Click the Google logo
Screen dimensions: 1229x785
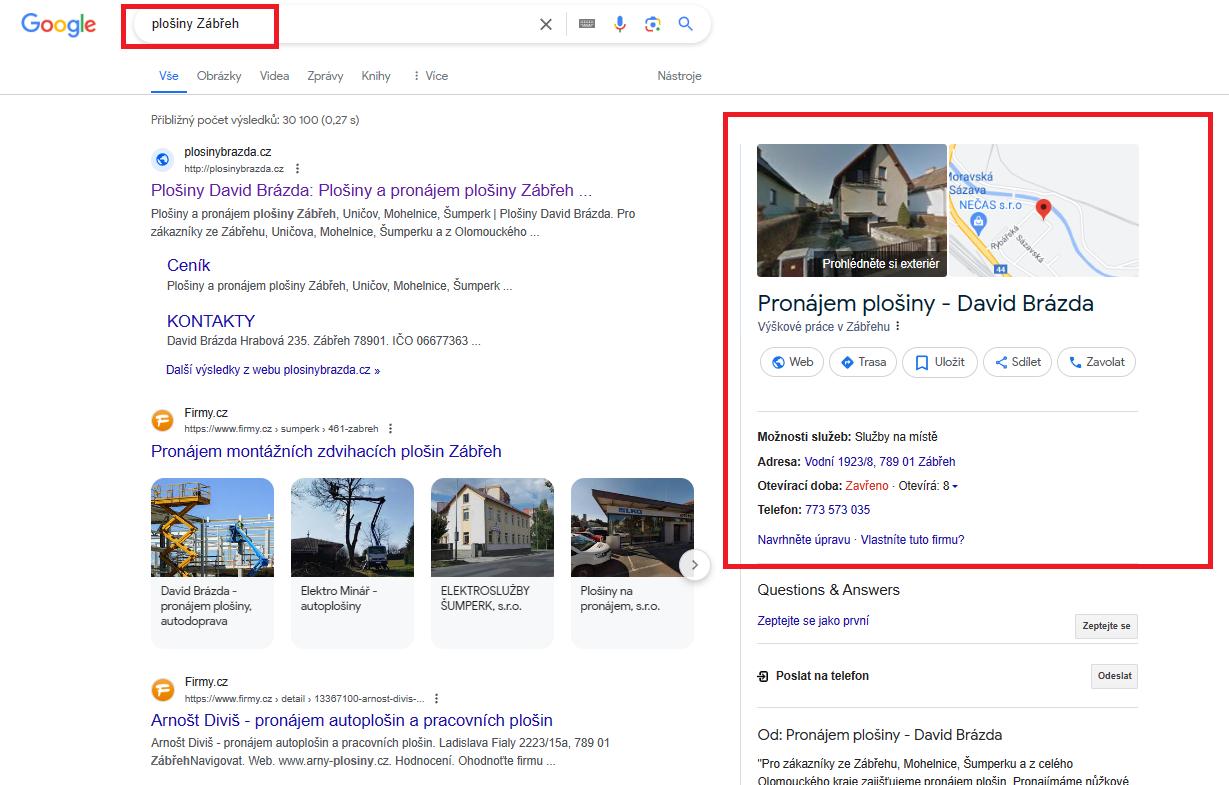59,25
